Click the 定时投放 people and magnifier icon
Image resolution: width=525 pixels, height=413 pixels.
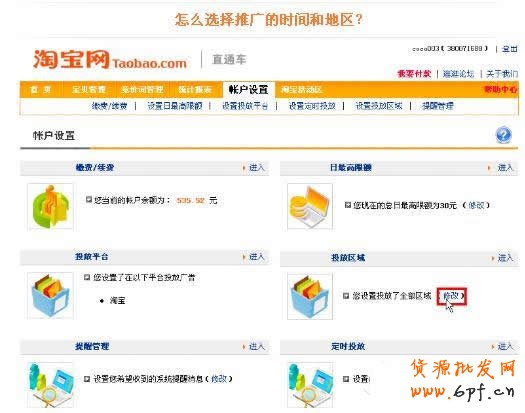[x=310, y=385]
